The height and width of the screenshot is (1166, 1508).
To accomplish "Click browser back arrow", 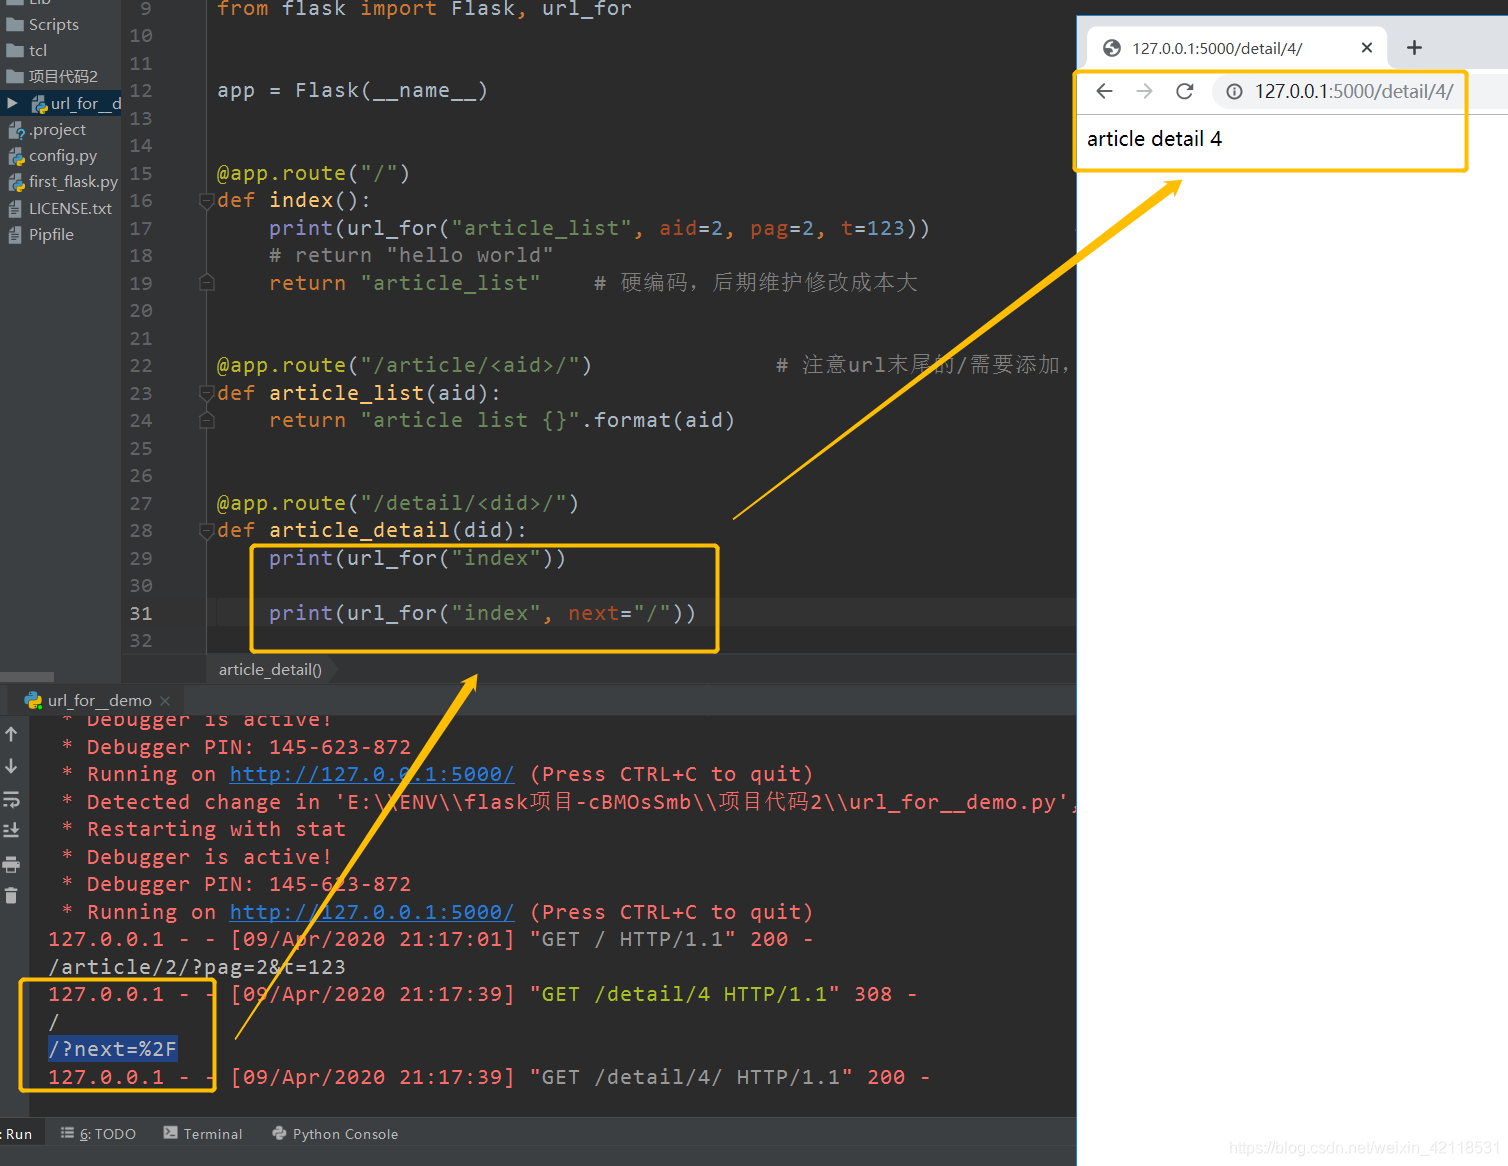I will pyautogui.click(x=1104, y=91).
